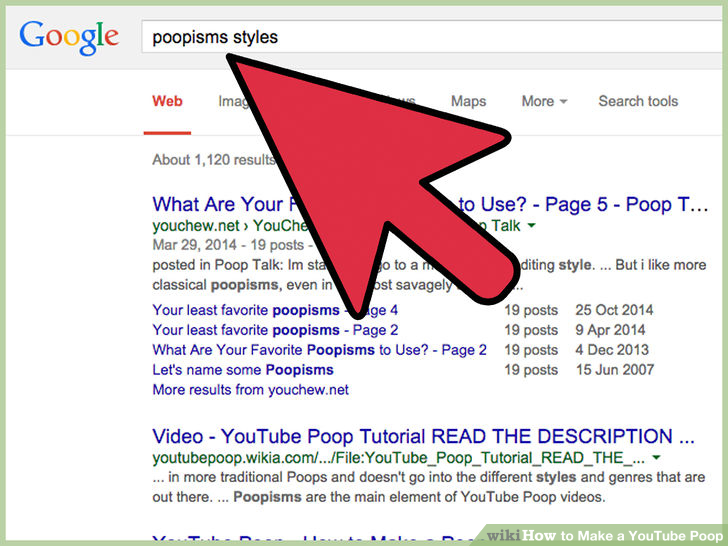Screen dimensions: 728x546
Task: Open 'Let's name some Poopisms' link
Action: pyautogui.click(x=243, y=370)
